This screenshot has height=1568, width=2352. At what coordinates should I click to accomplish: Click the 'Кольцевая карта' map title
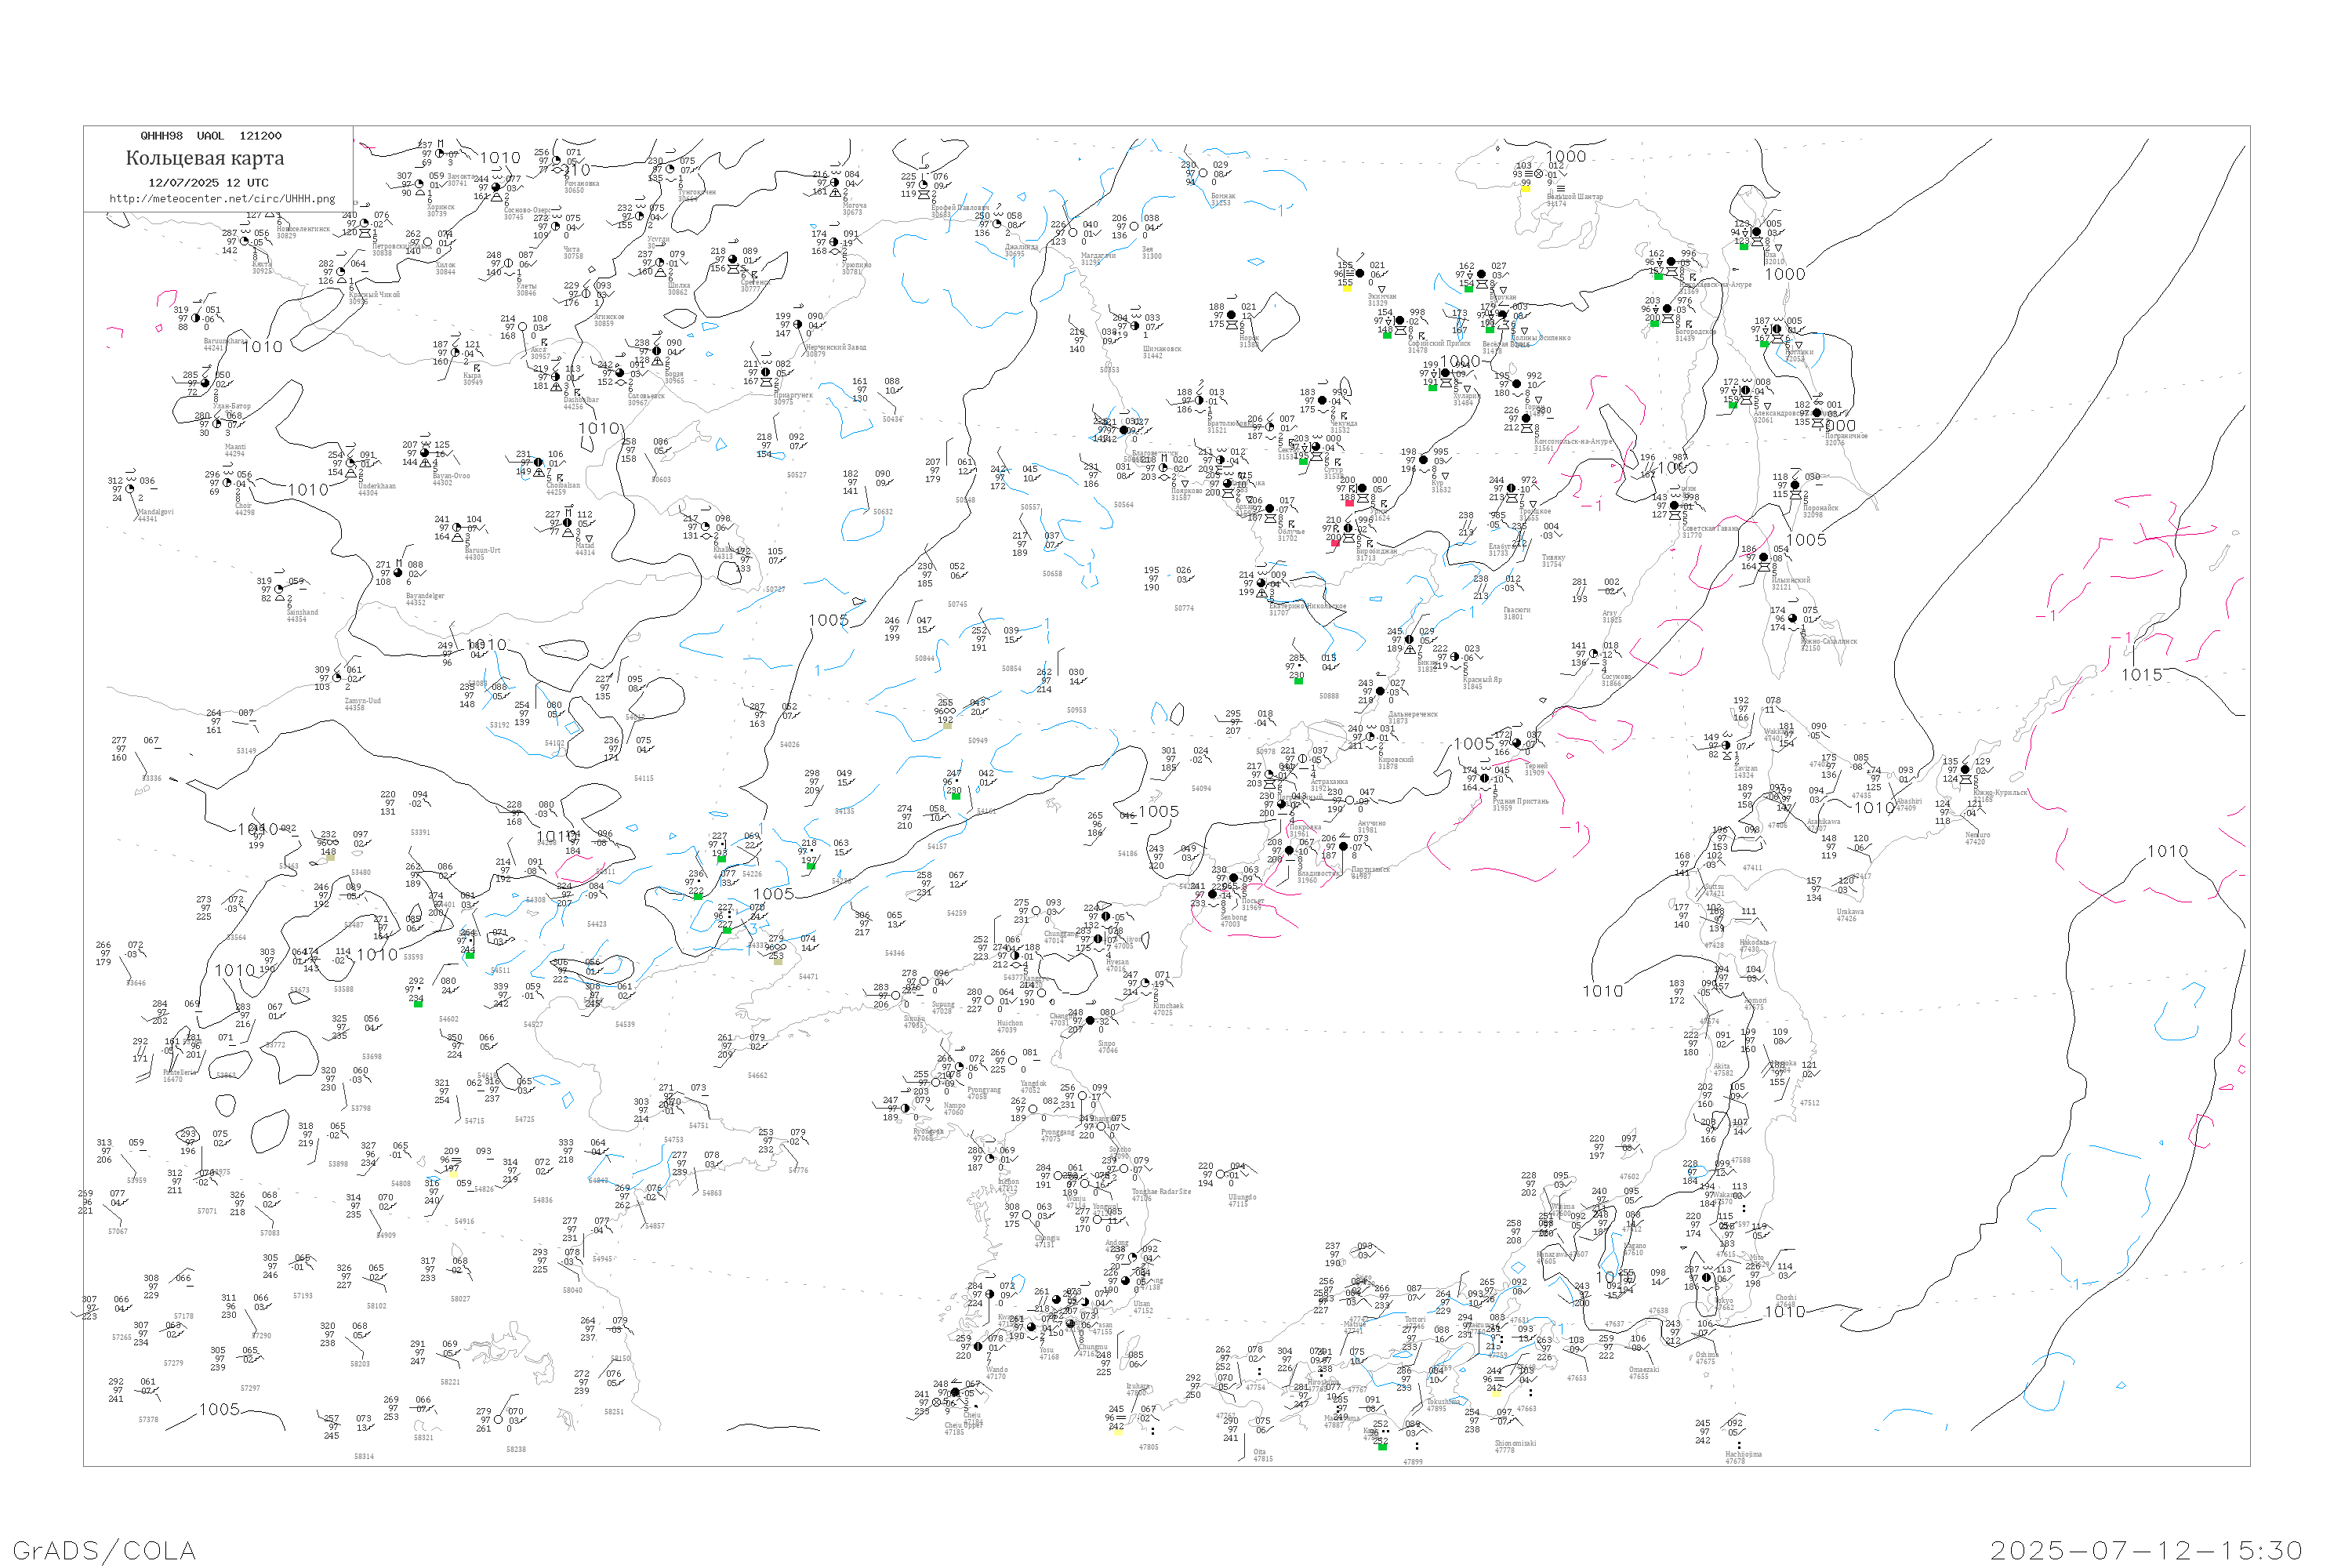205,158
